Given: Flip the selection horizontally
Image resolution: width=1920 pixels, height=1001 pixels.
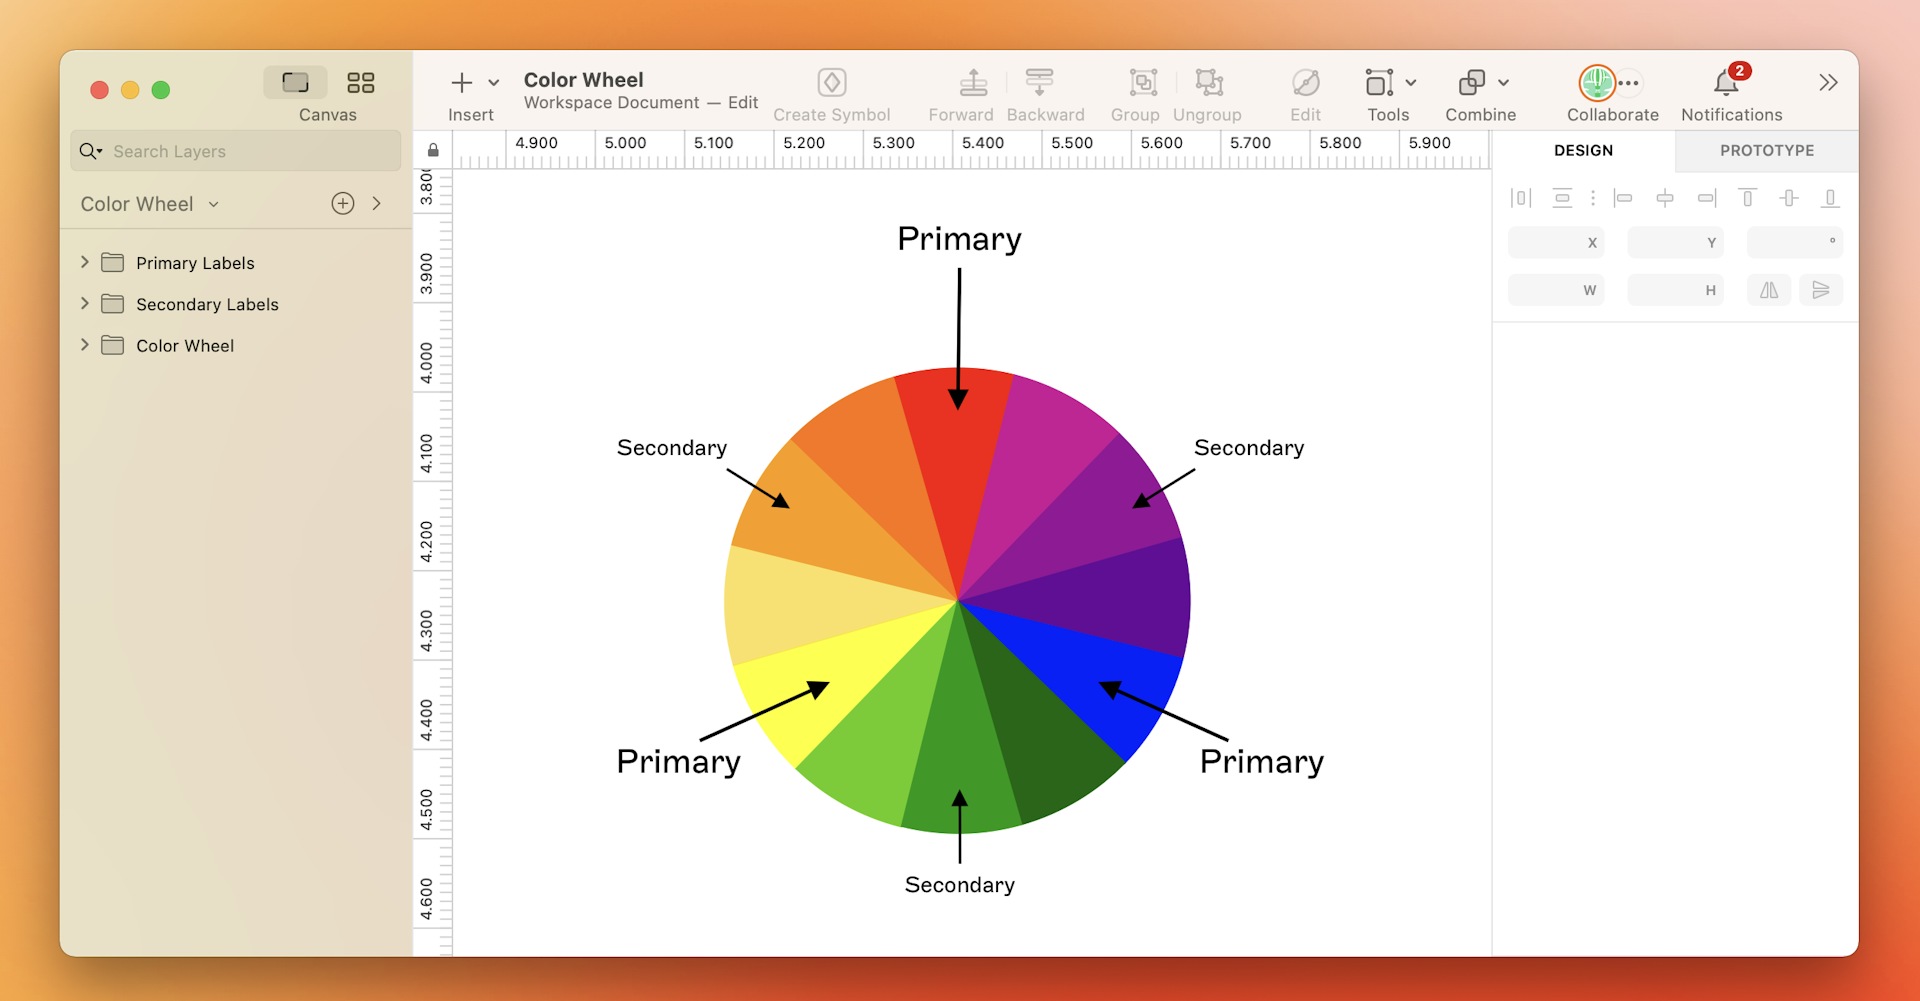Looking at the screenshot, I should [1768, 290].
